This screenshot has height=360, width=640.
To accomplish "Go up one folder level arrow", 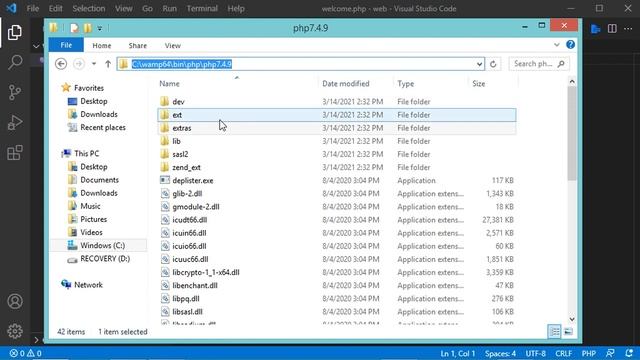I will pyautogui.click(x=108, y=64).
